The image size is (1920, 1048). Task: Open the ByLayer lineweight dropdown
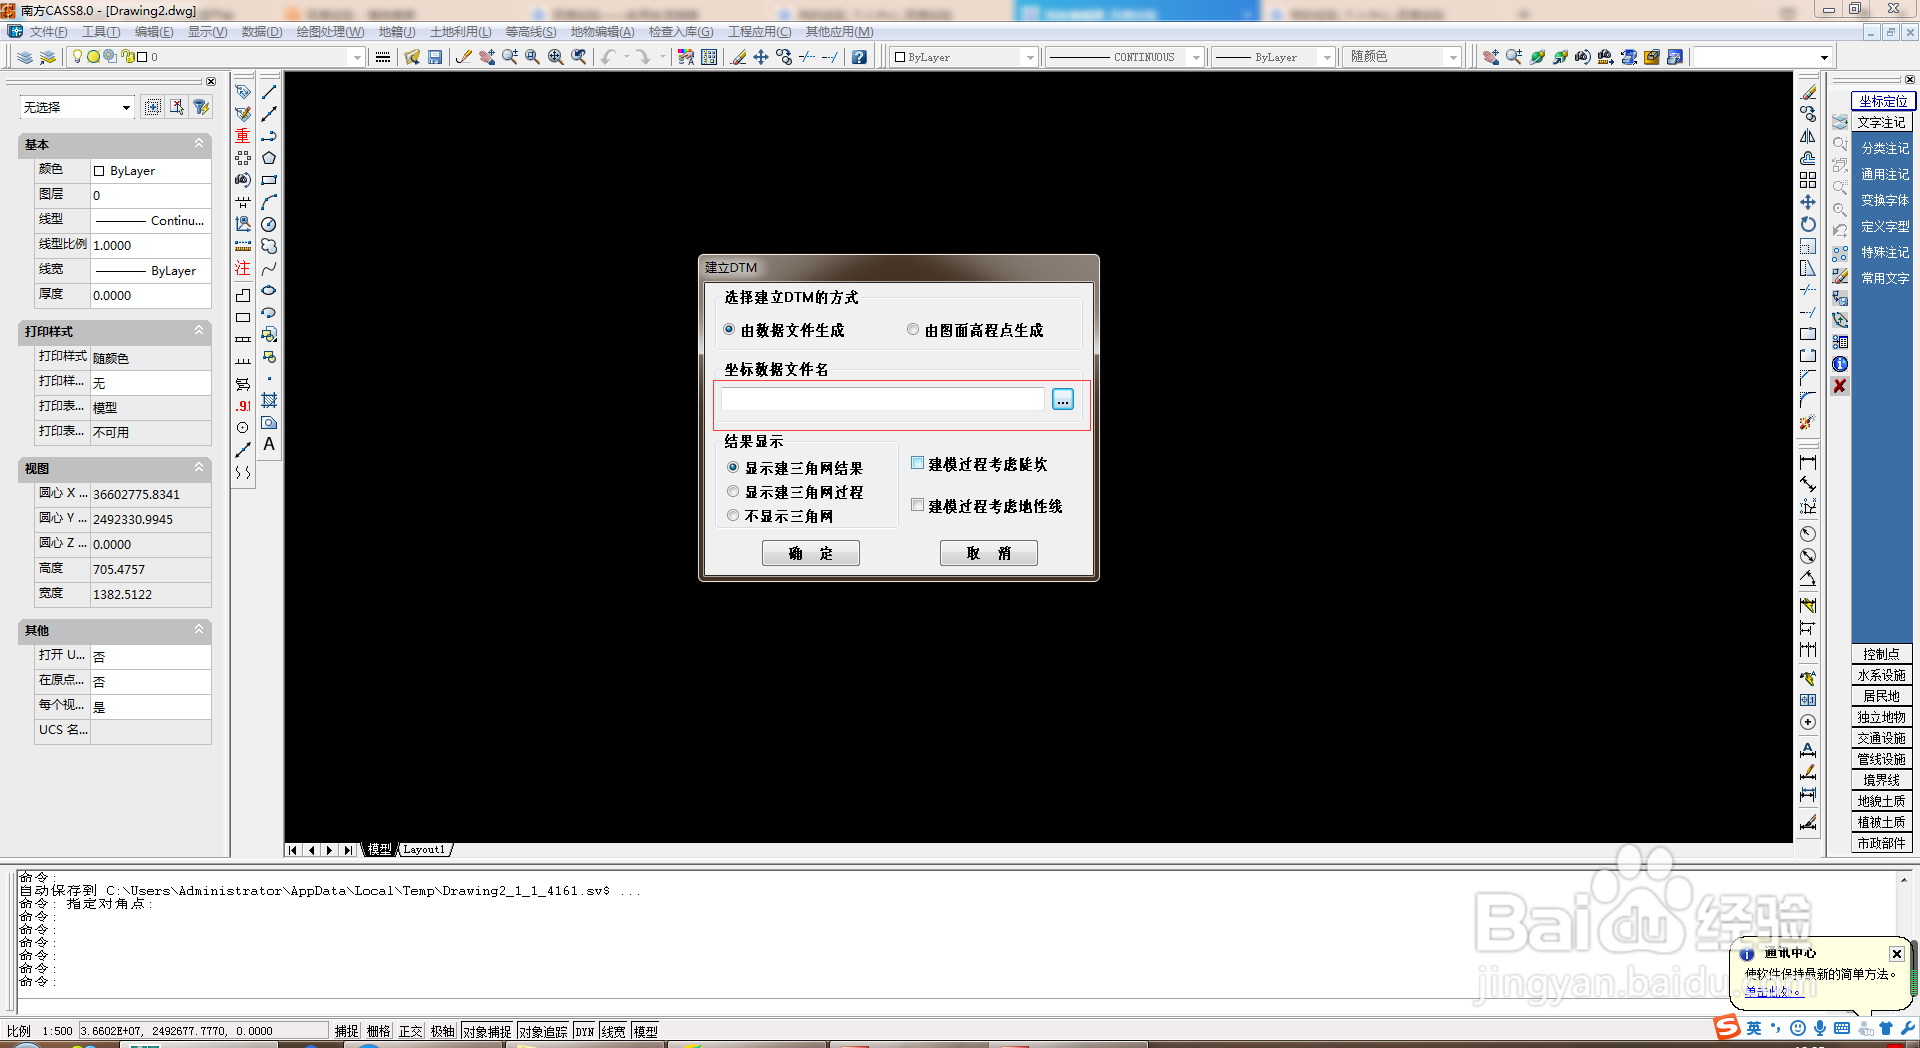coord(1327,57)
